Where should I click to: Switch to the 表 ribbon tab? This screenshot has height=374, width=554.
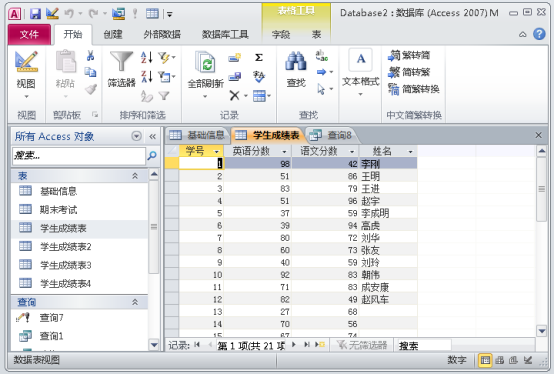(x=316, y=34)
